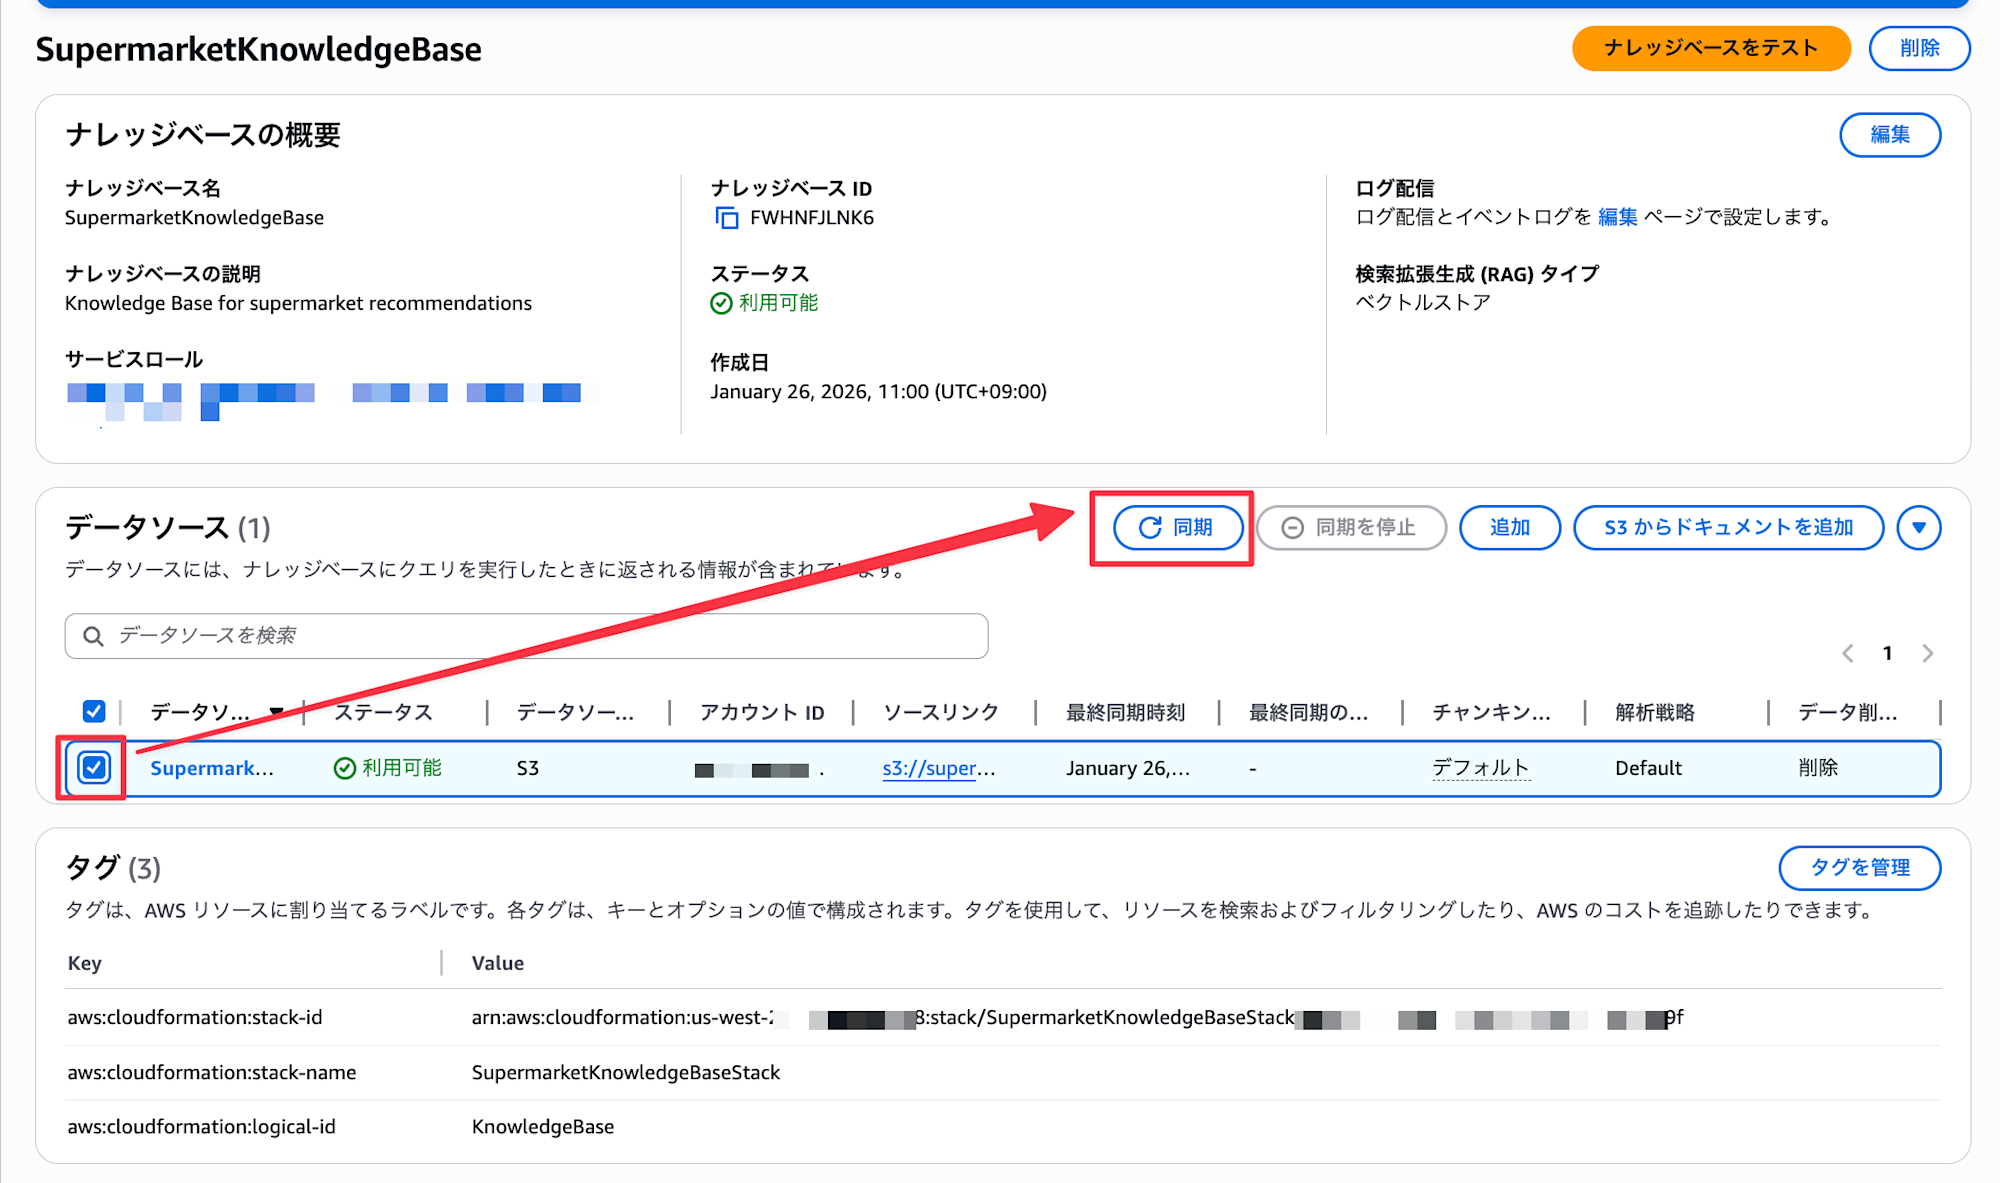Image resolution: width=2000 pixels, height=1183 pixels.
Task: Click the 削除 delete button
Action: coord(1918,48)
